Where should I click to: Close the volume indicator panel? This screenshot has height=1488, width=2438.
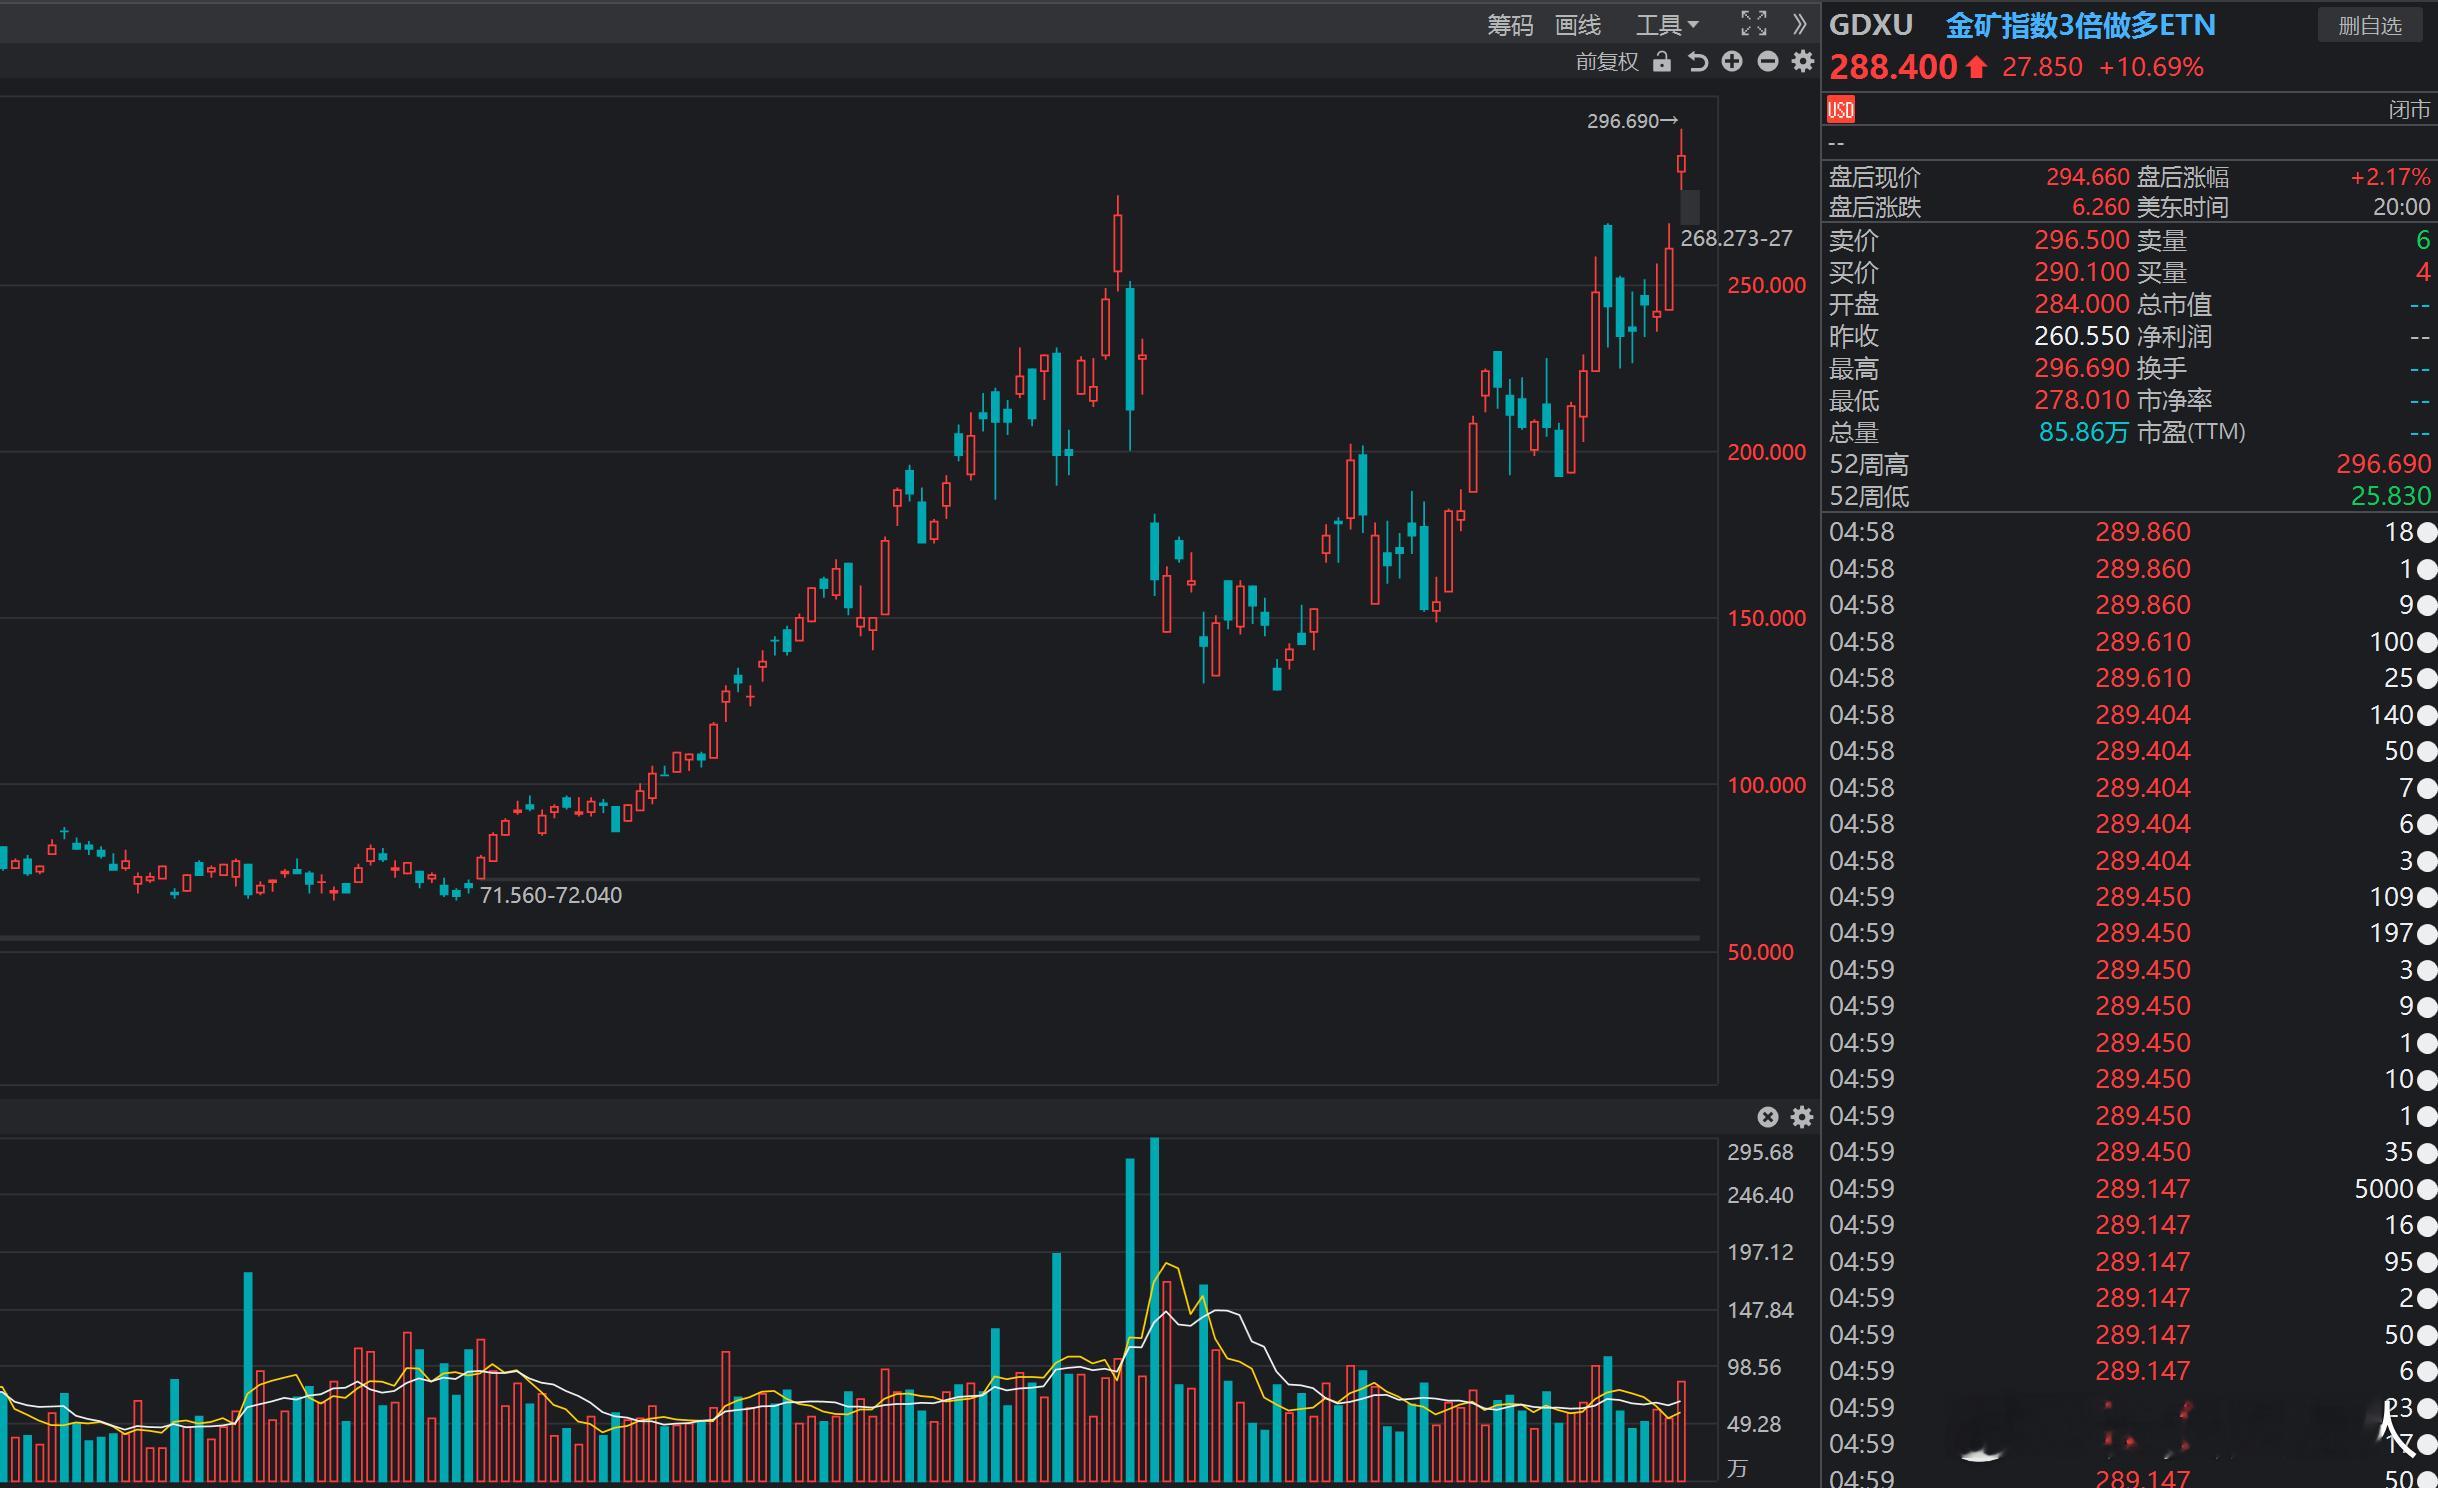(1767, 1117)
